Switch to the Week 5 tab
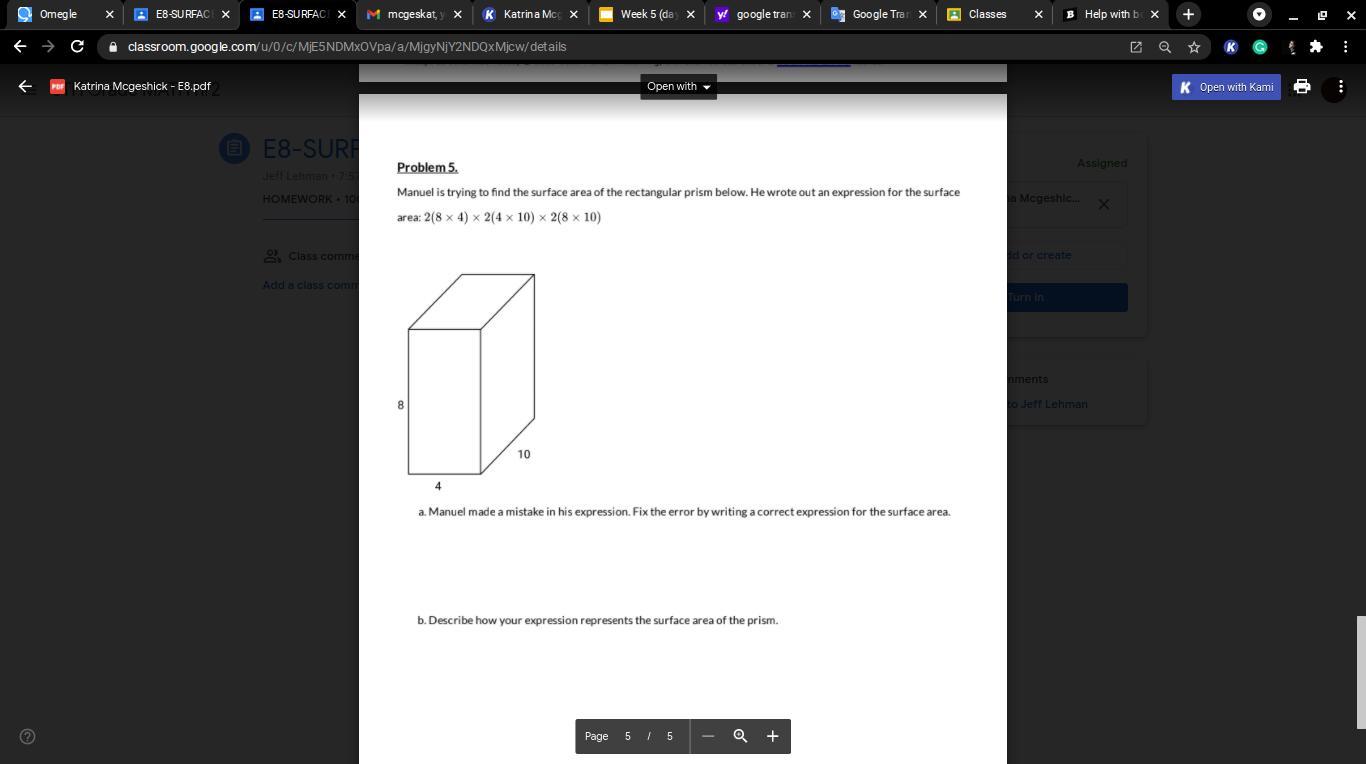Screen dimensions: 1366x764 click(x=647, y=14)
